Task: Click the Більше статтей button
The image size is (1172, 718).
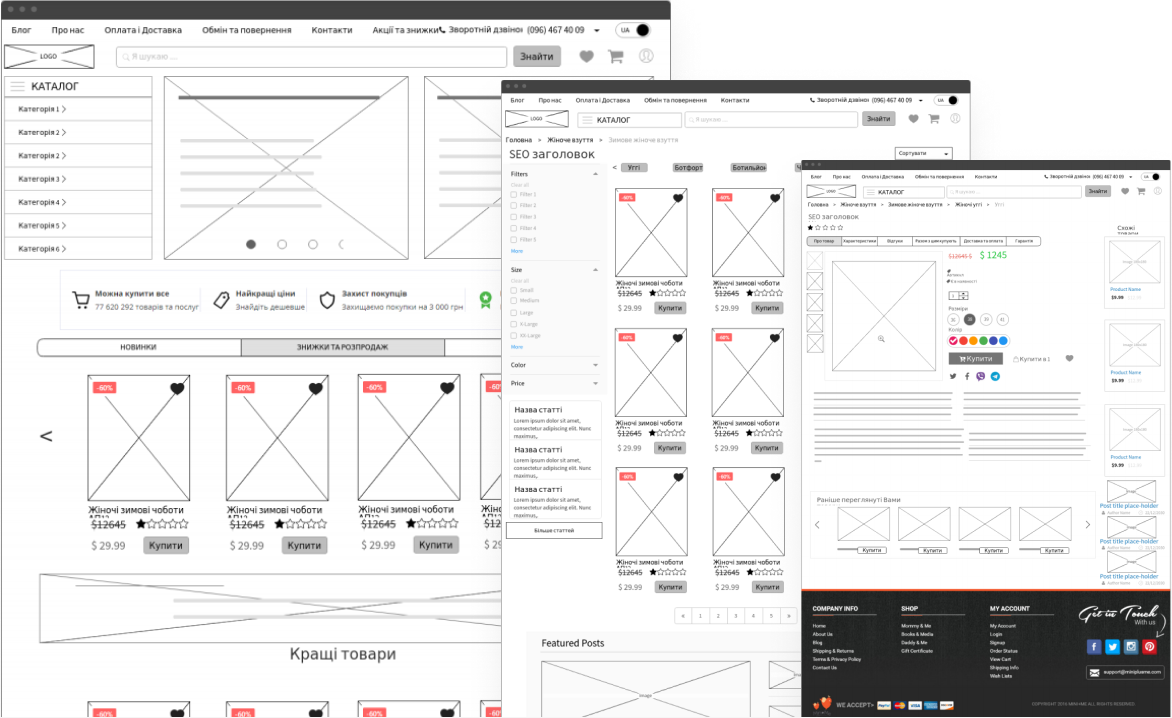Action: pos(554,531)
